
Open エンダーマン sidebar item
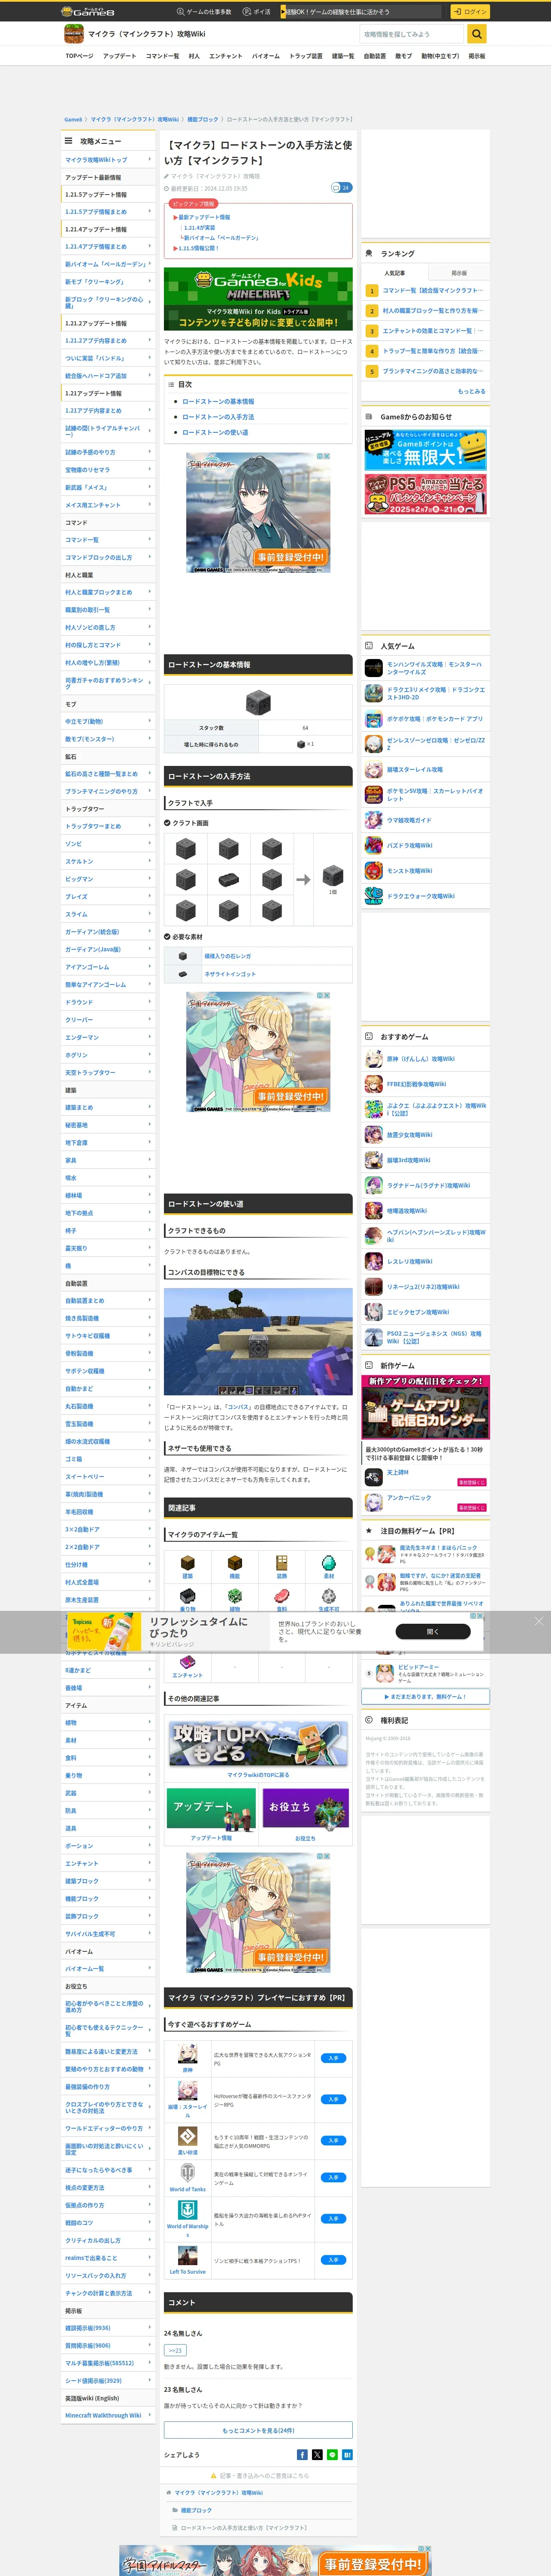pos(108,1037)
